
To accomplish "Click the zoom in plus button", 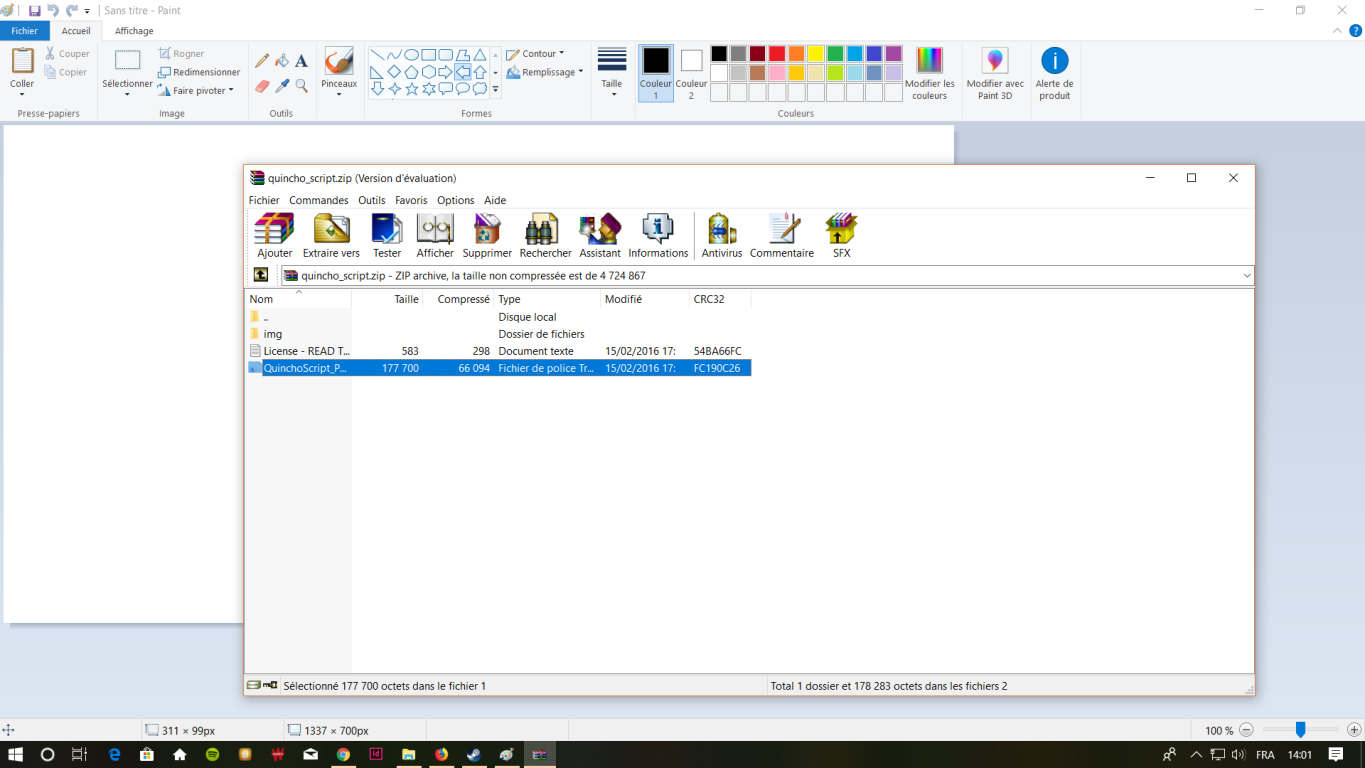I will coord(1354,730).
